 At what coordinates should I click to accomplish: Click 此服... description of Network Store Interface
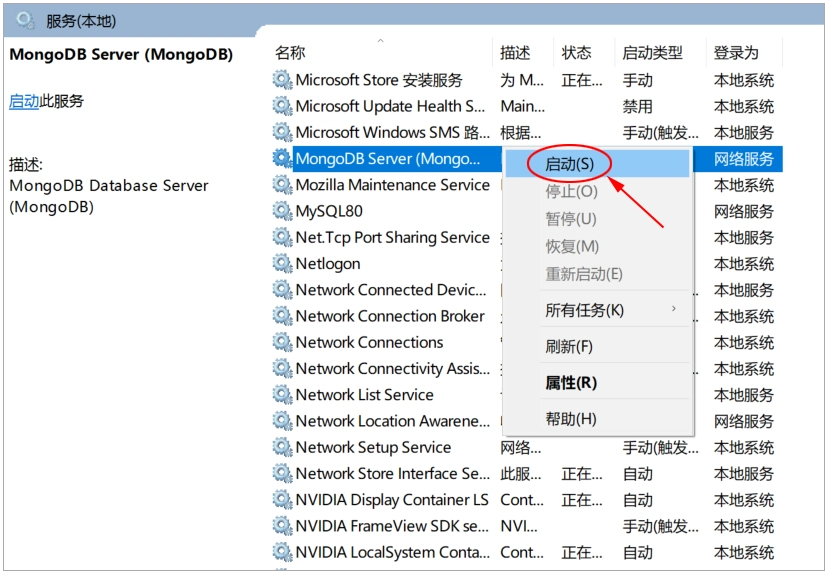click(521, 474)
